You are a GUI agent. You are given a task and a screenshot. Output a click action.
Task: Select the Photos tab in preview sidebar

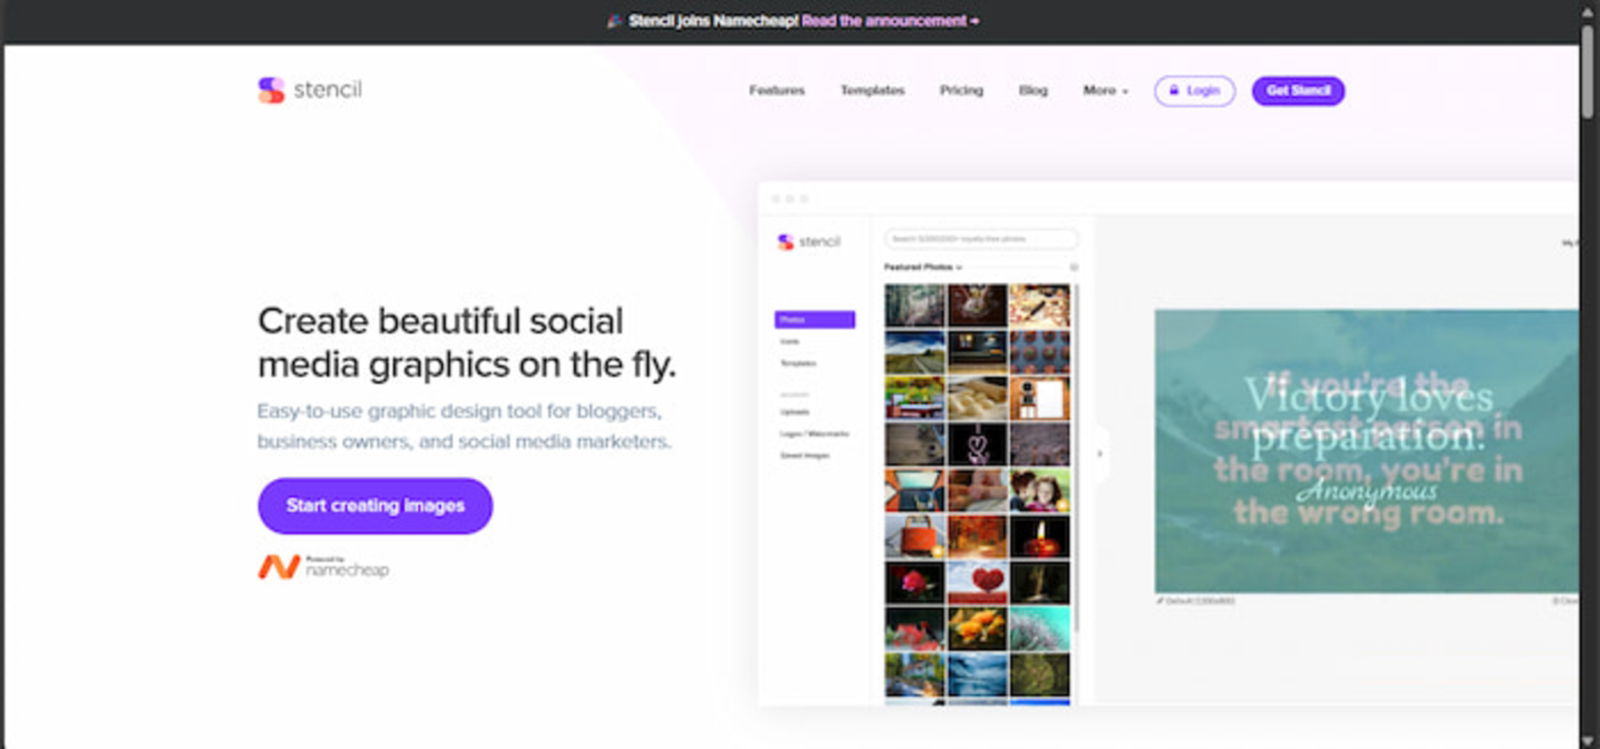pos(814,320)
